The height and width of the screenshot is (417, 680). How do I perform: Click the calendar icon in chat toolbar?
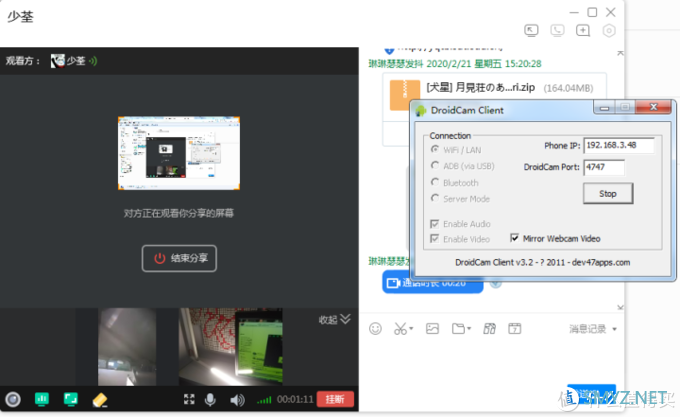click(515, 329)
